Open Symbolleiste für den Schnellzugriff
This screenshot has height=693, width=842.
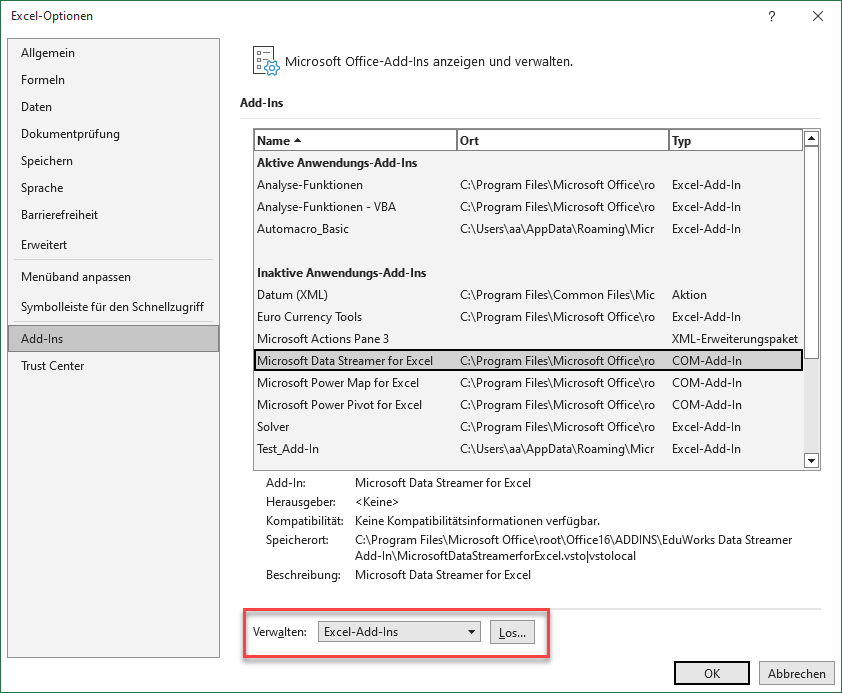pyautogui.click(x=112, y=307)
